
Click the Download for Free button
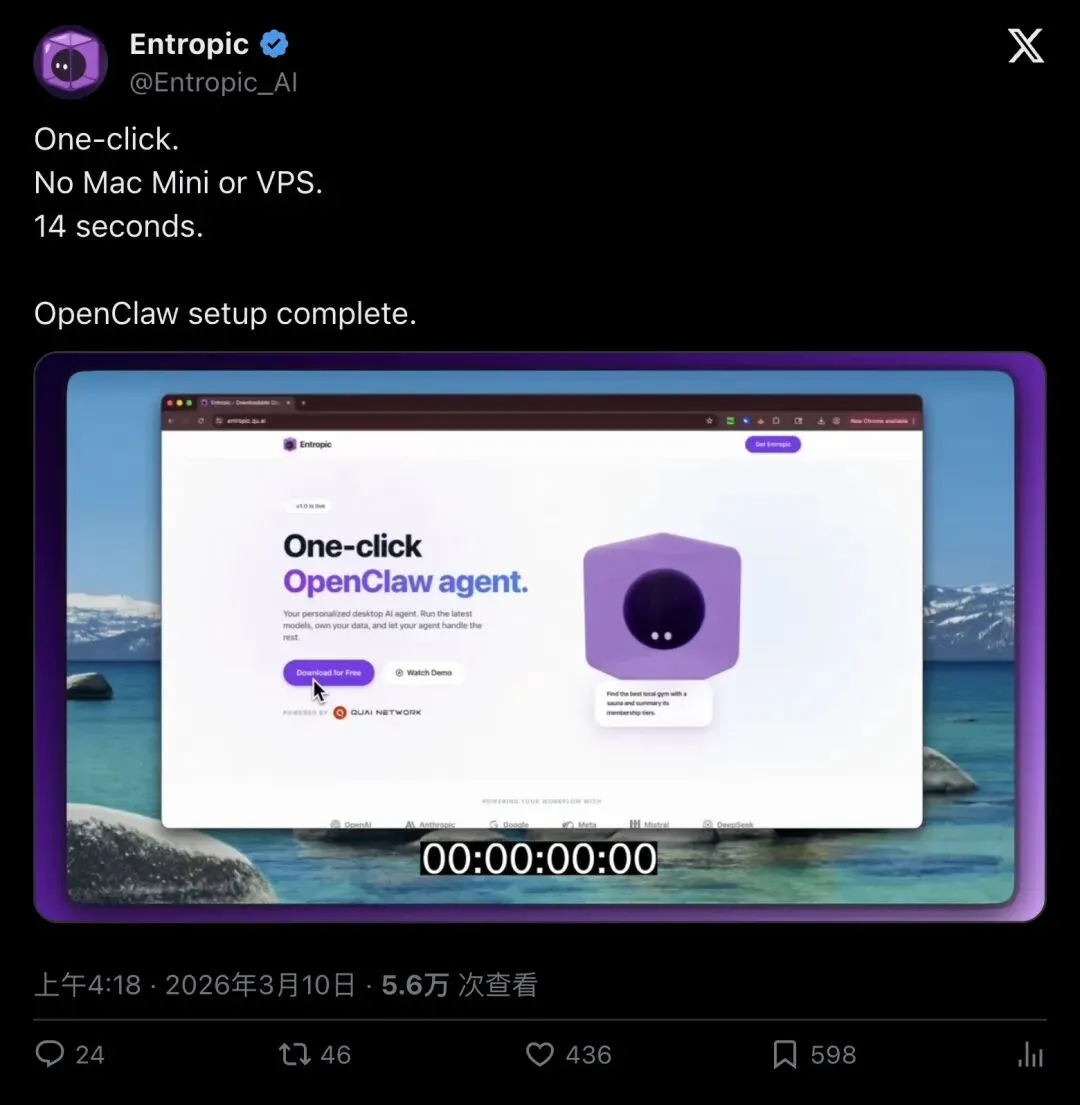pos(328,672)
